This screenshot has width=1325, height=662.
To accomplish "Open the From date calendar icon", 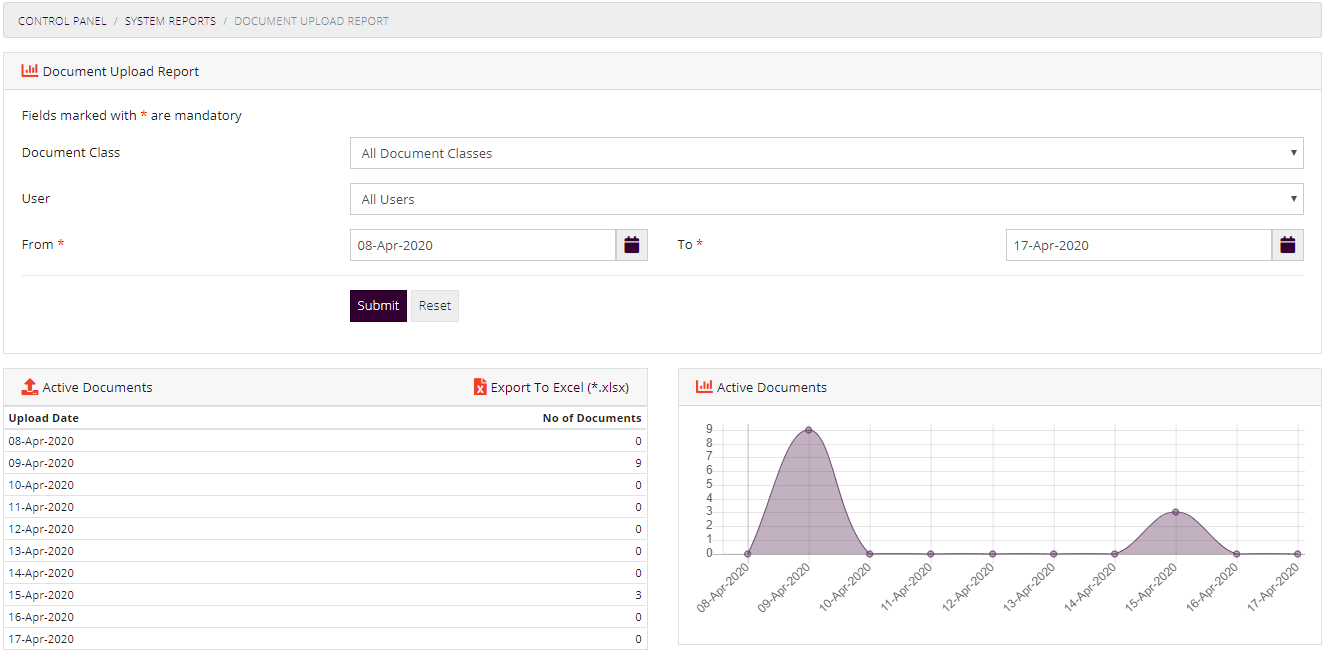I will [631, 244].
